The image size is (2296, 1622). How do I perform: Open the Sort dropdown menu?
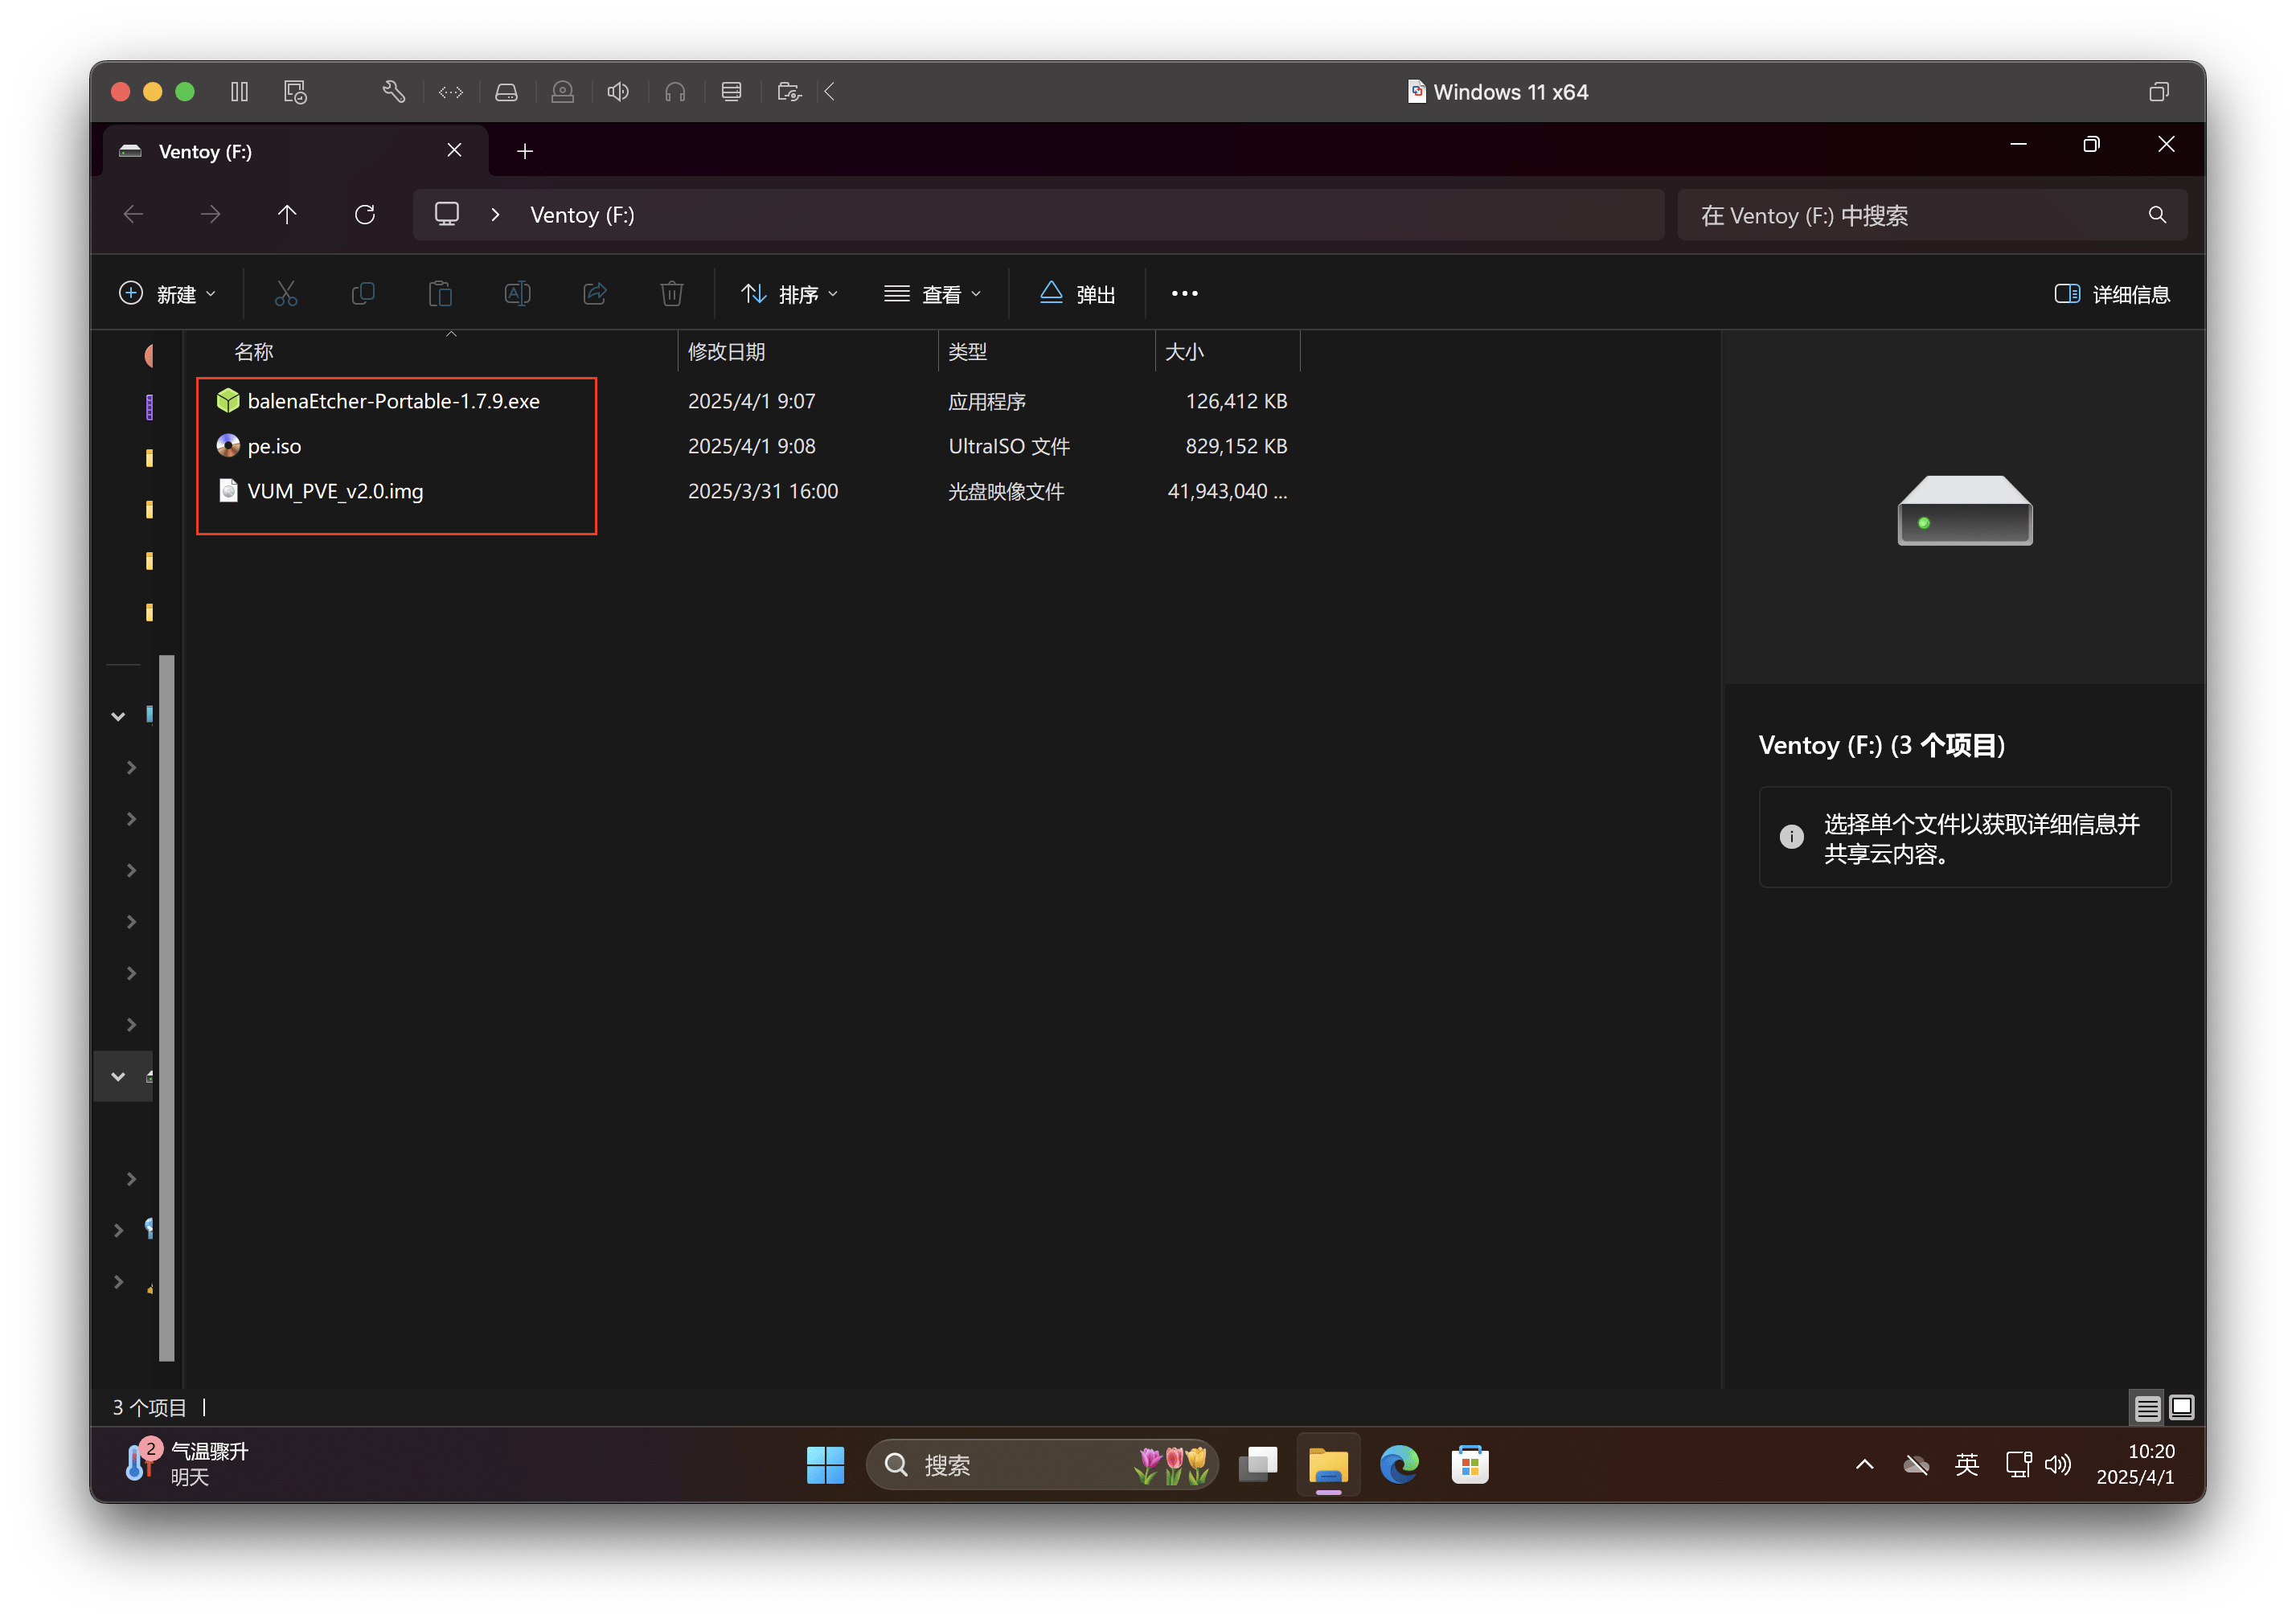pos(790,294)
